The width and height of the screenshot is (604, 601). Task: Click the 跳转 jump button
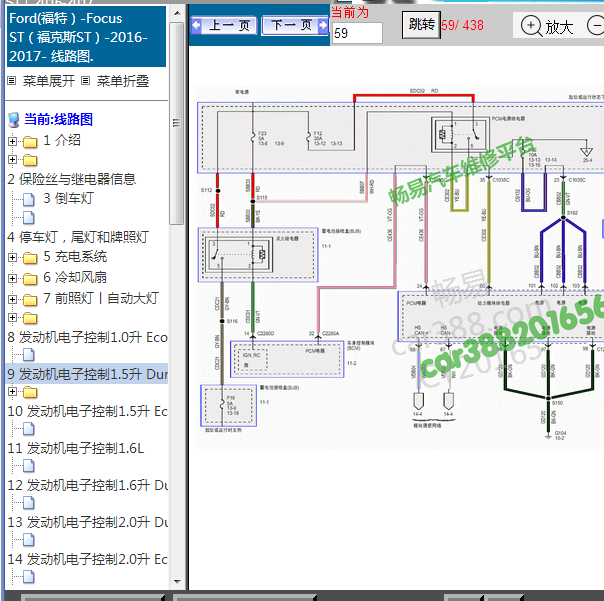tap(421, 25)
